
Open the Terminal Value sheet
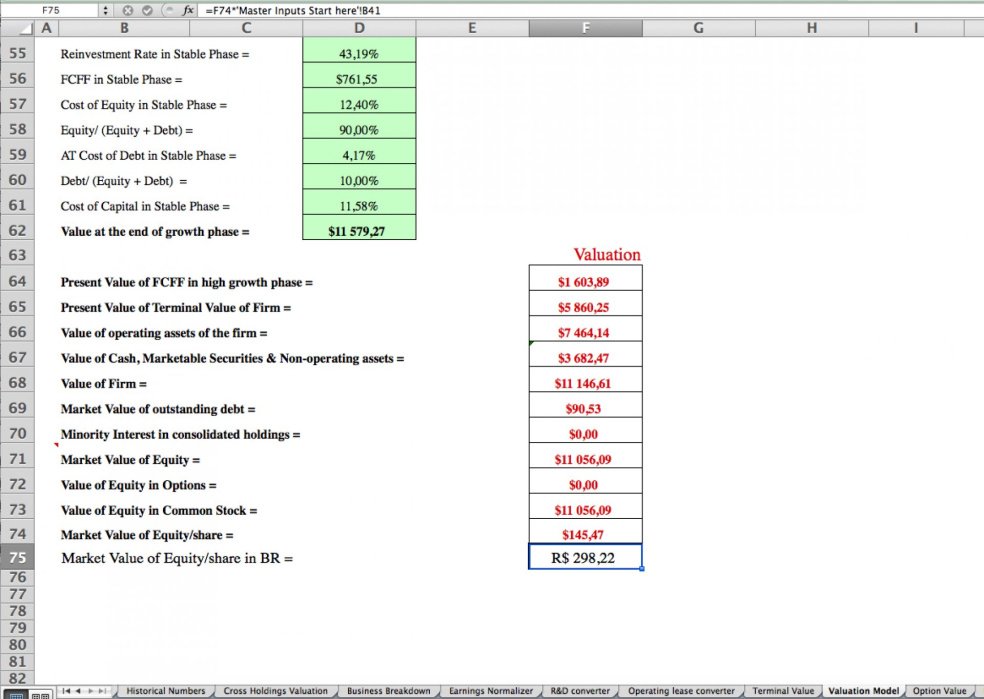click(786, 690)
